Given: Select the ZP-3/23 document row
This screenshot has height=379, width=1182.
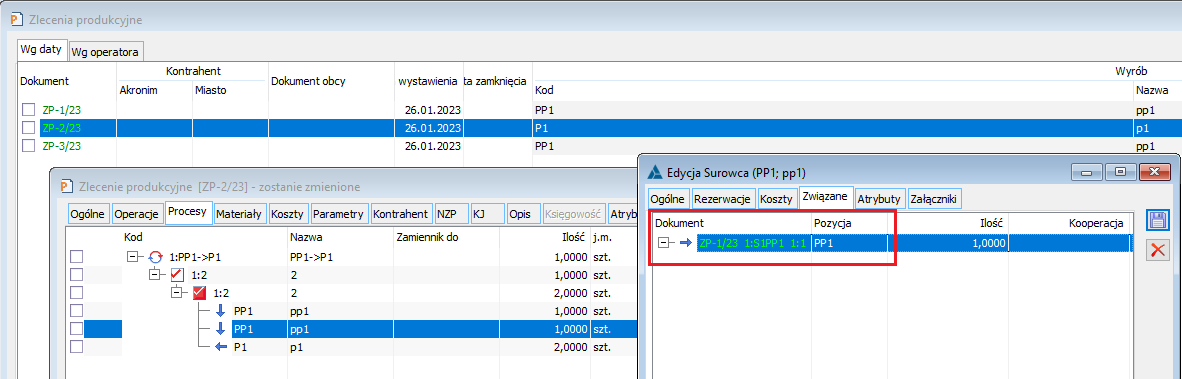Looking at the screenshot, I should coord(599,145).
